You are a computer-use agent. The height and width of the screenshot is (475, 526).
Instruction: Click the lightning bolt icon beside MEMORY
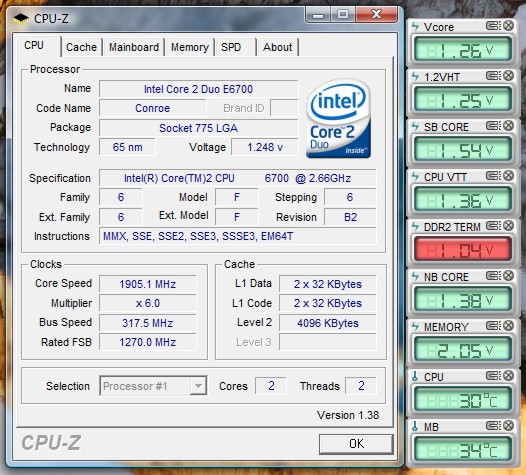tap(415, 326)
